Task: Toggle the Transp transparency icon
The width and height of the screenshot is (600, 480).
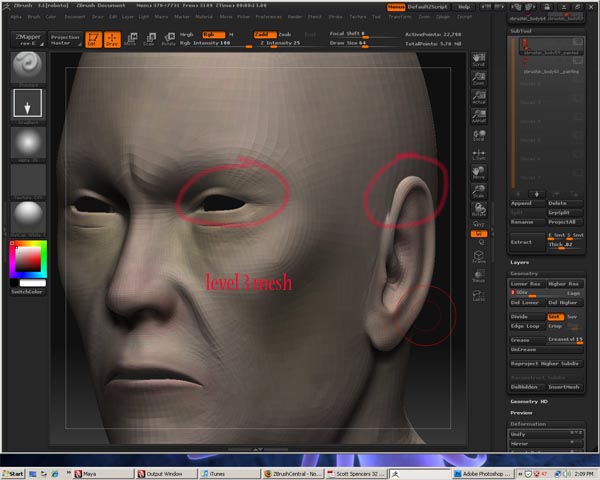Action: click(x=479, y=276)
